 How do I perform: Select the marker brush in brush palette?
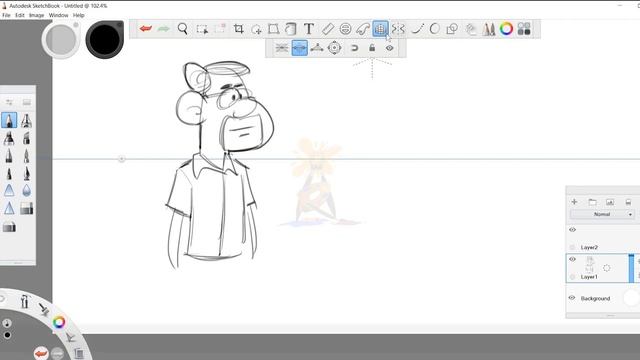tap(9, 138)
